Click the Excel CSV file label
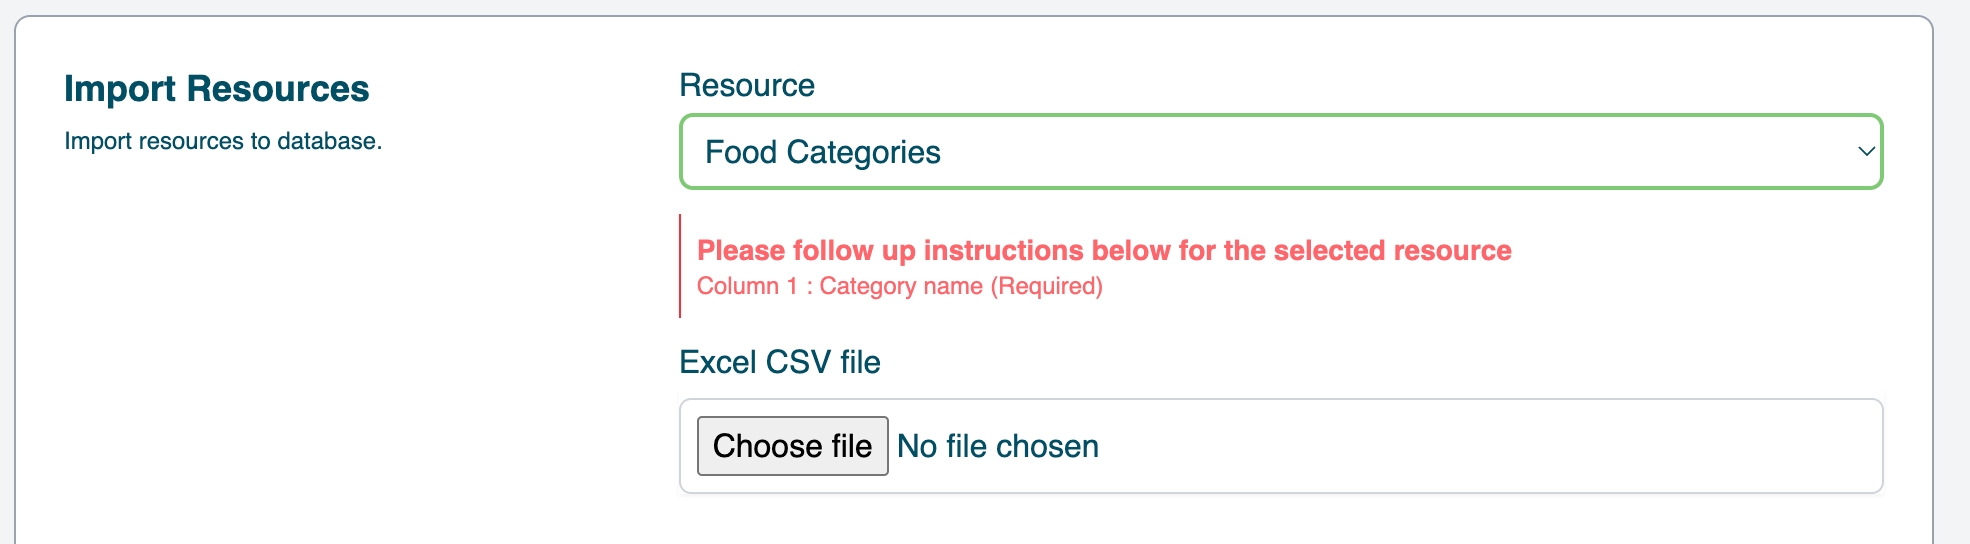 coord(779,362)
